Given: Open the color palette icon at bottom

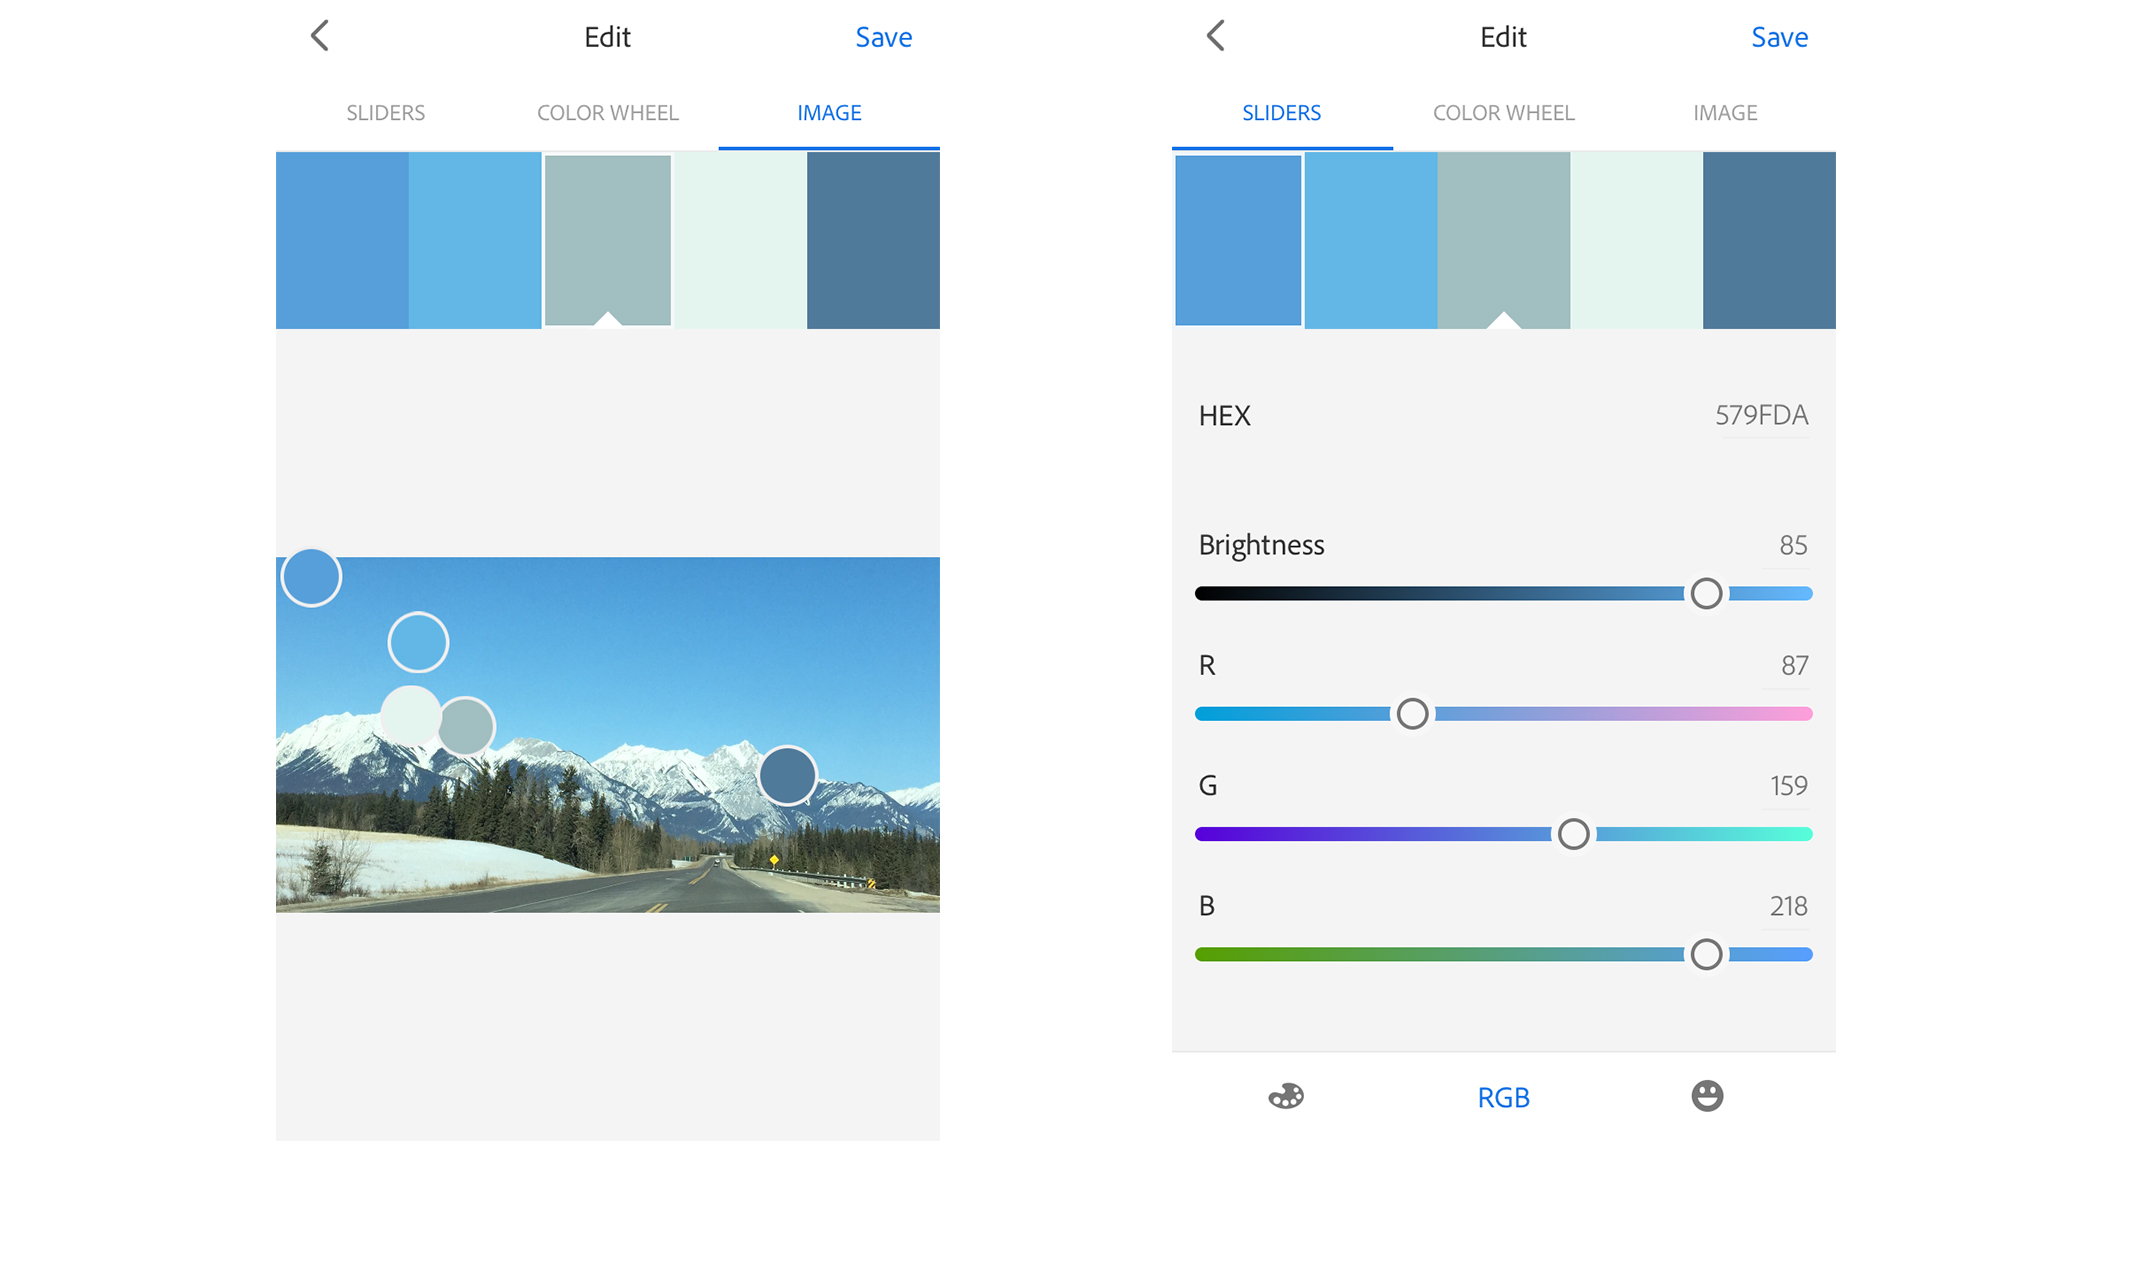Looking at the screenshot, I should (1286, 1096).
